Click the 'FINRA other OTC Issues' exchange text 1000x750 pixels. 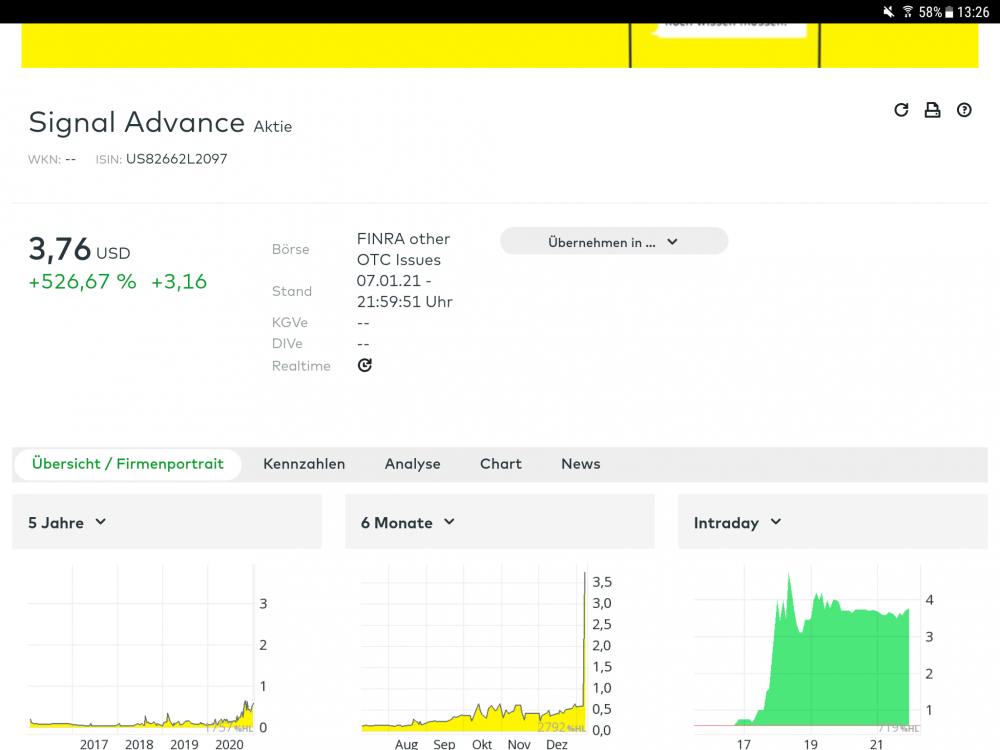pos(403,249)
